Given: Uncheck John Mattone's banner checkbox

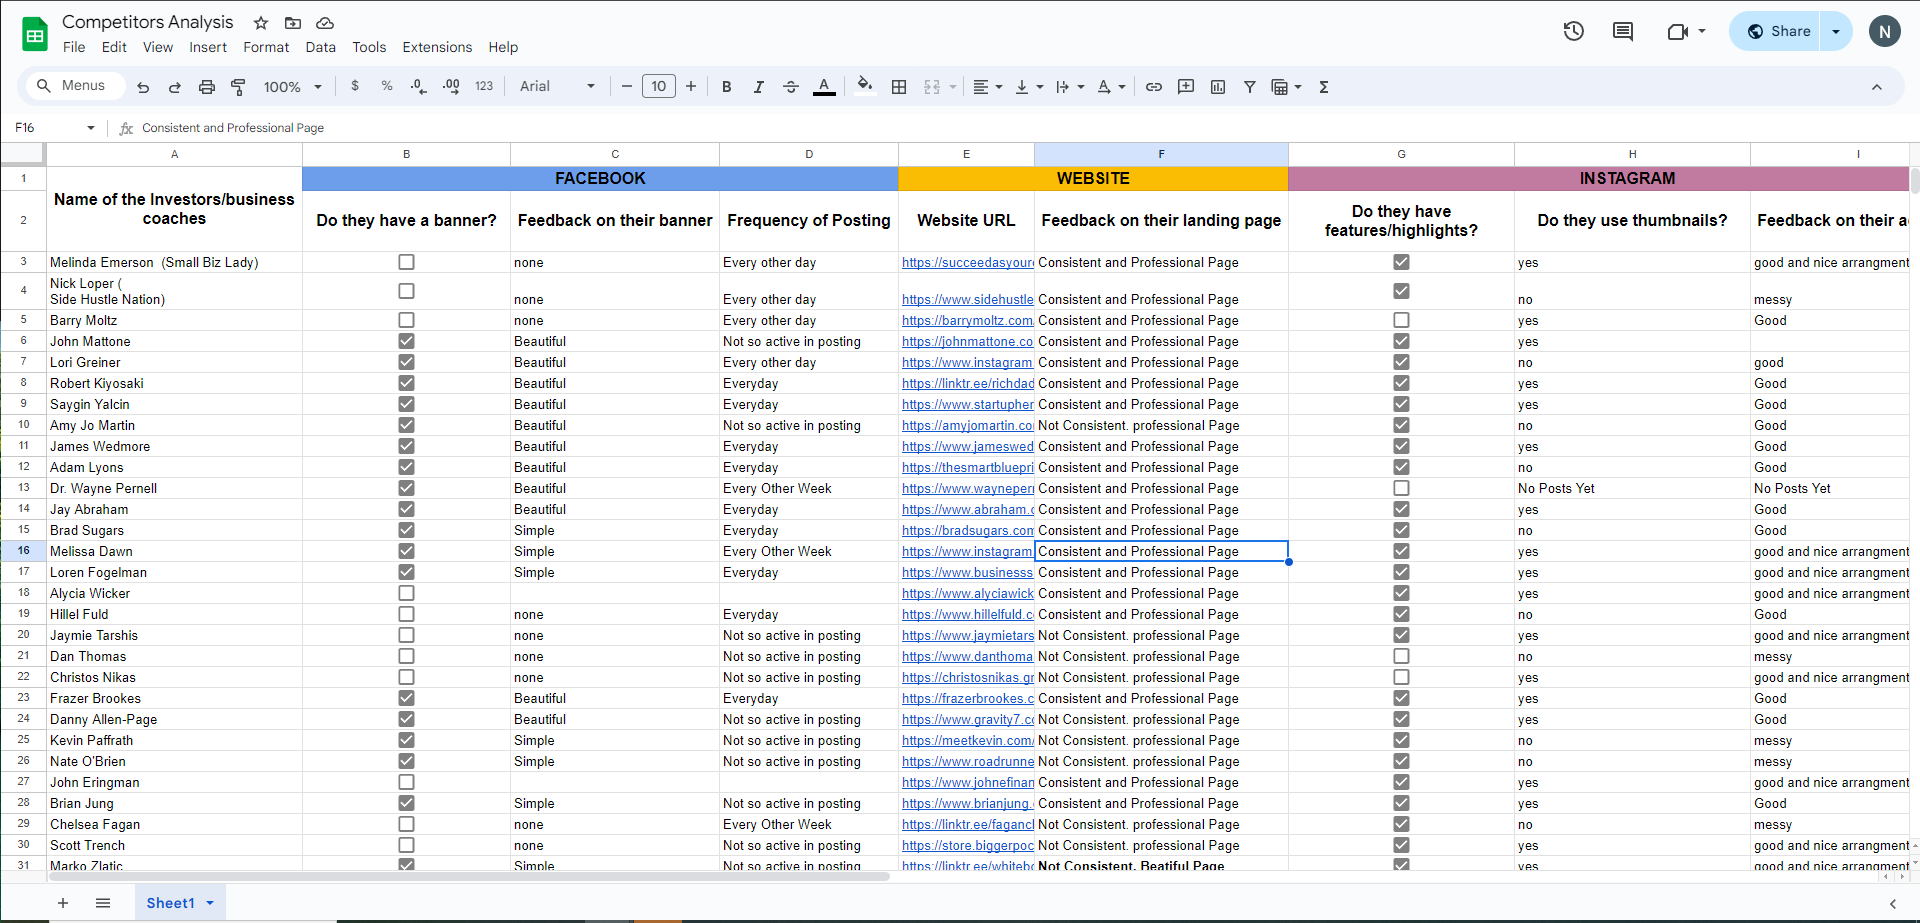Looking at the screenshot, I should [406, 341].
